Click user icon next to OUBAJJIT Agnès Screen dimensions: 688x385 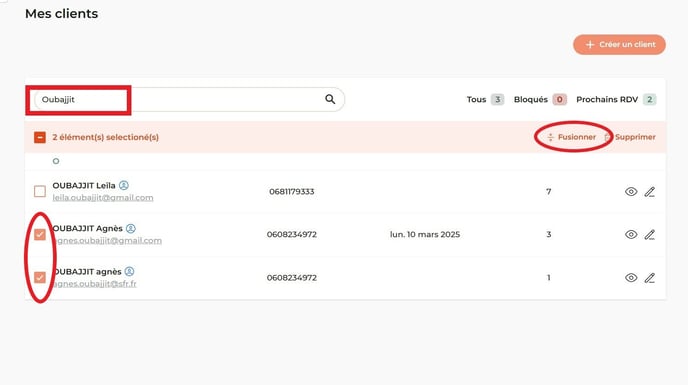[131, 228]
